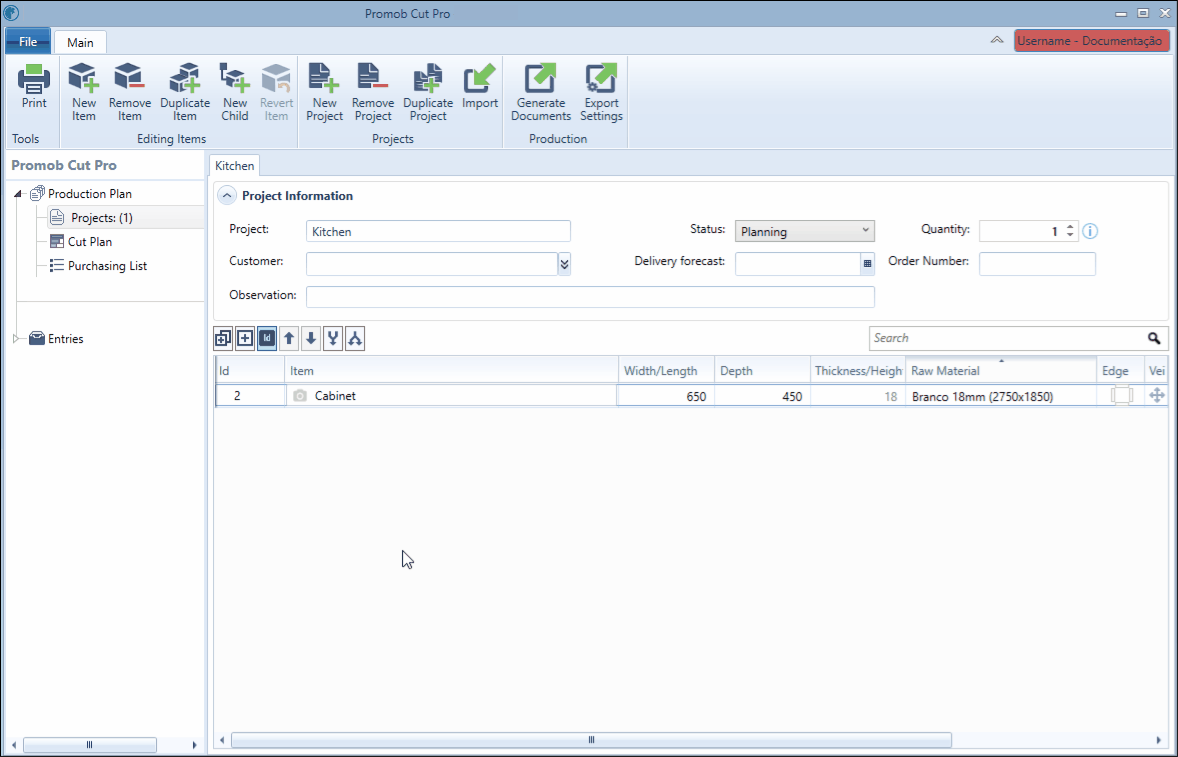Image resolution: width=1178 pixels, height=757 pixels.
Task: Click the camera icon beside Cabinet
Action: [x=300, y=396]
